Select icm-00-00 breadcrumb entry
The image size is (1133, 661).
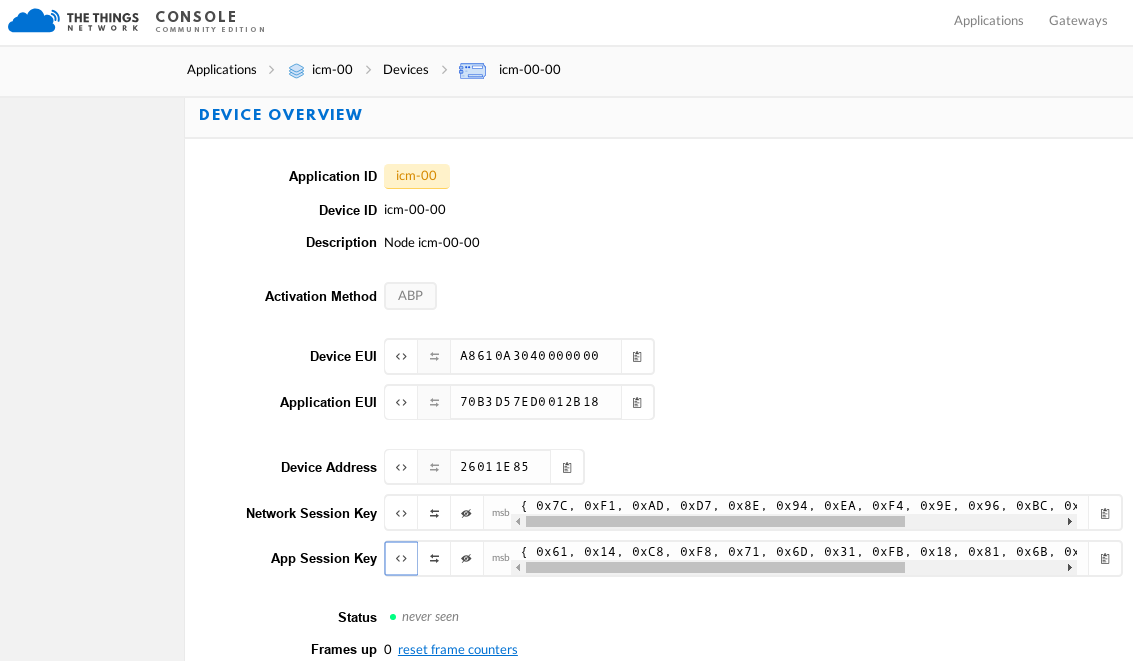click(x=529, y=69)
